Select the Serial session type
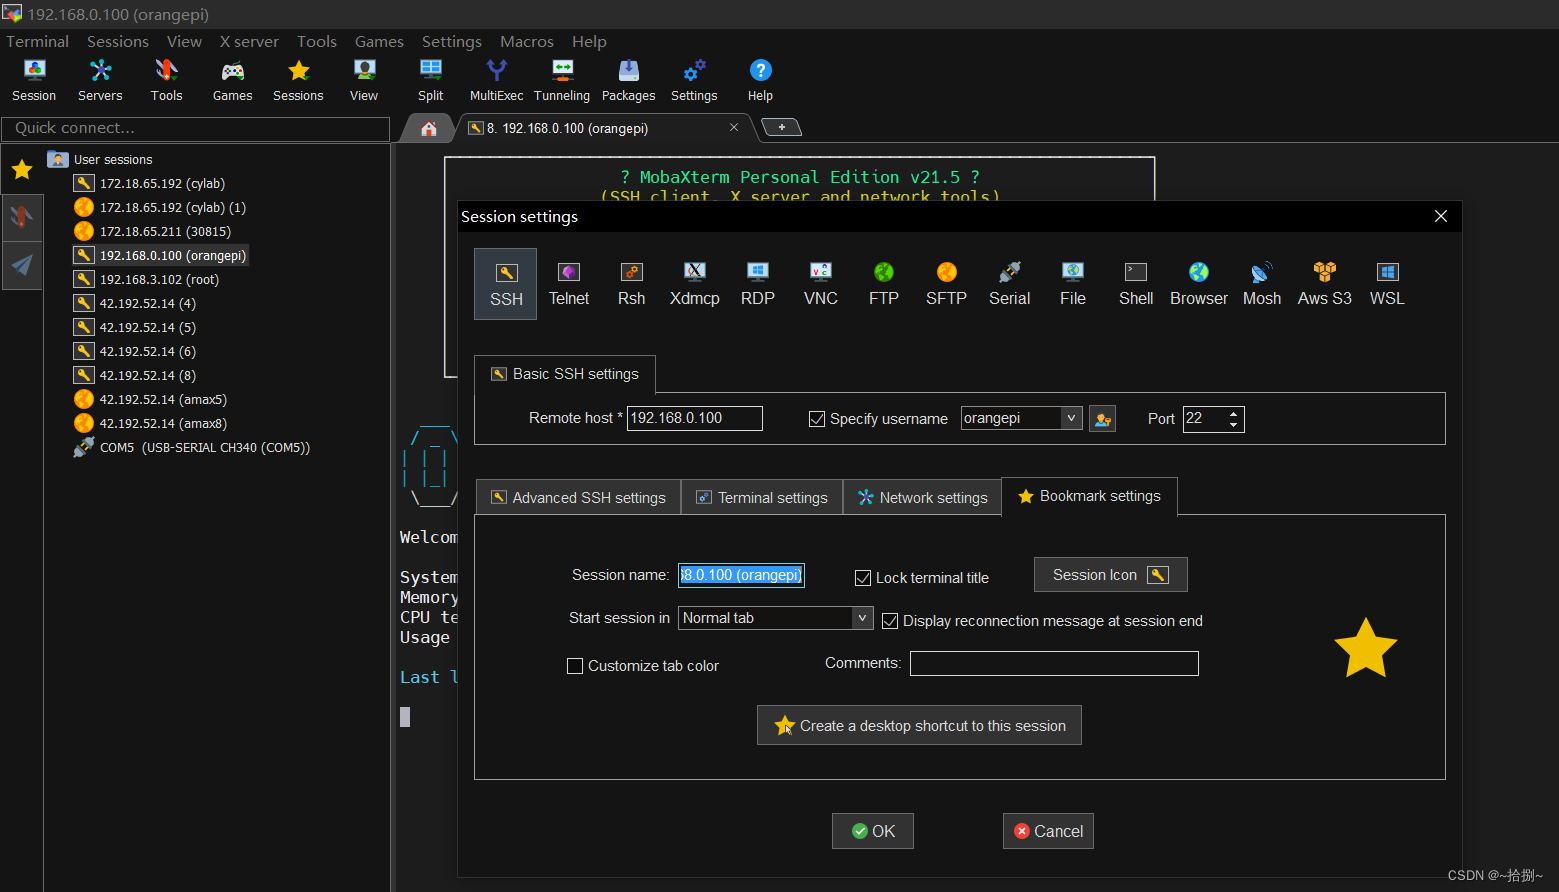 [x=1010, y=284]
